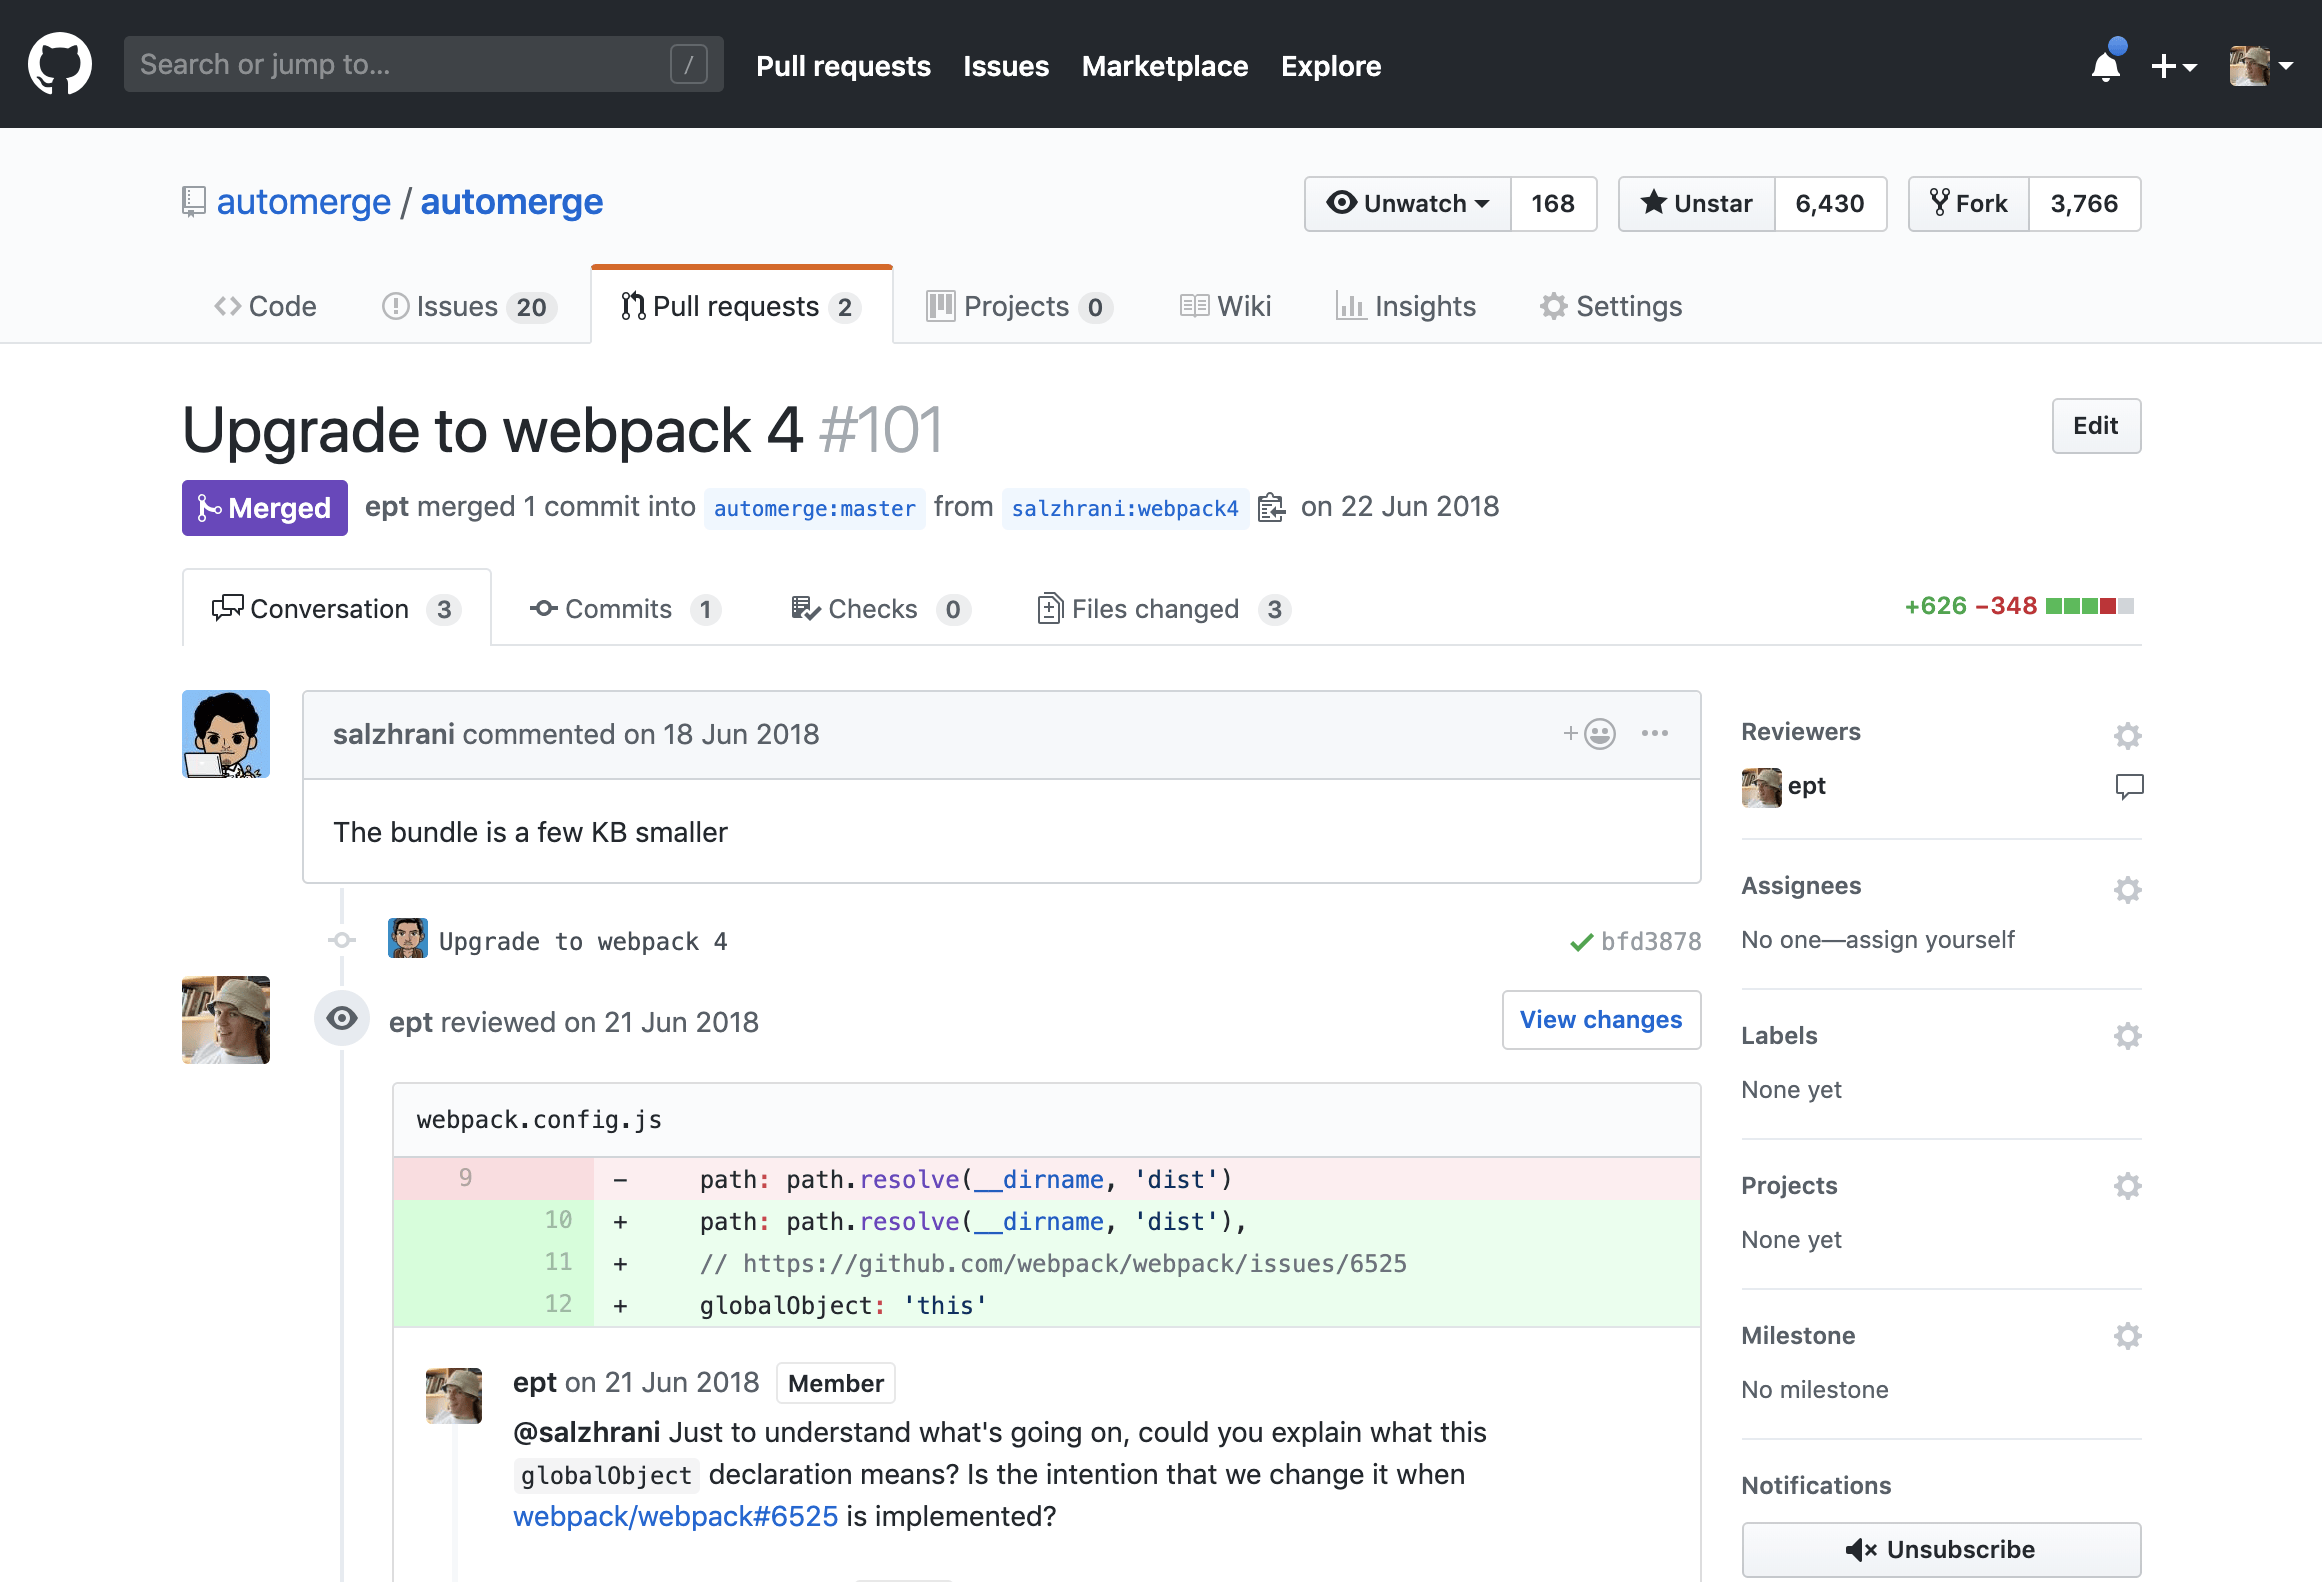The image size is (2322, 1582).
Task: Click the Reviewers gear icon
Action: (2127, 736)
